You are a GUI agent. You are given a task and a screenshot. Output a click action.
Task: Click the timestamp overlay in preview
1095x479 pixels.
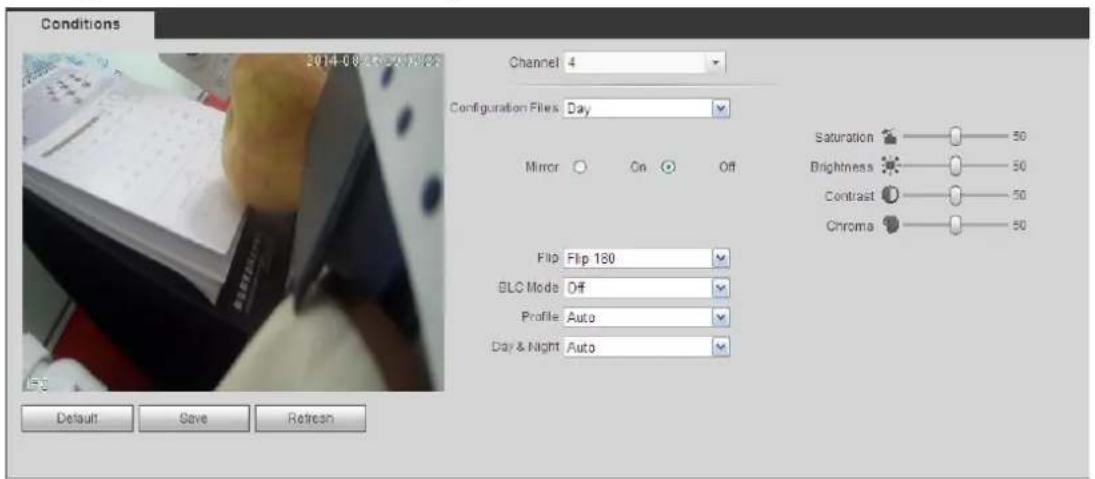tap(374, 61)
